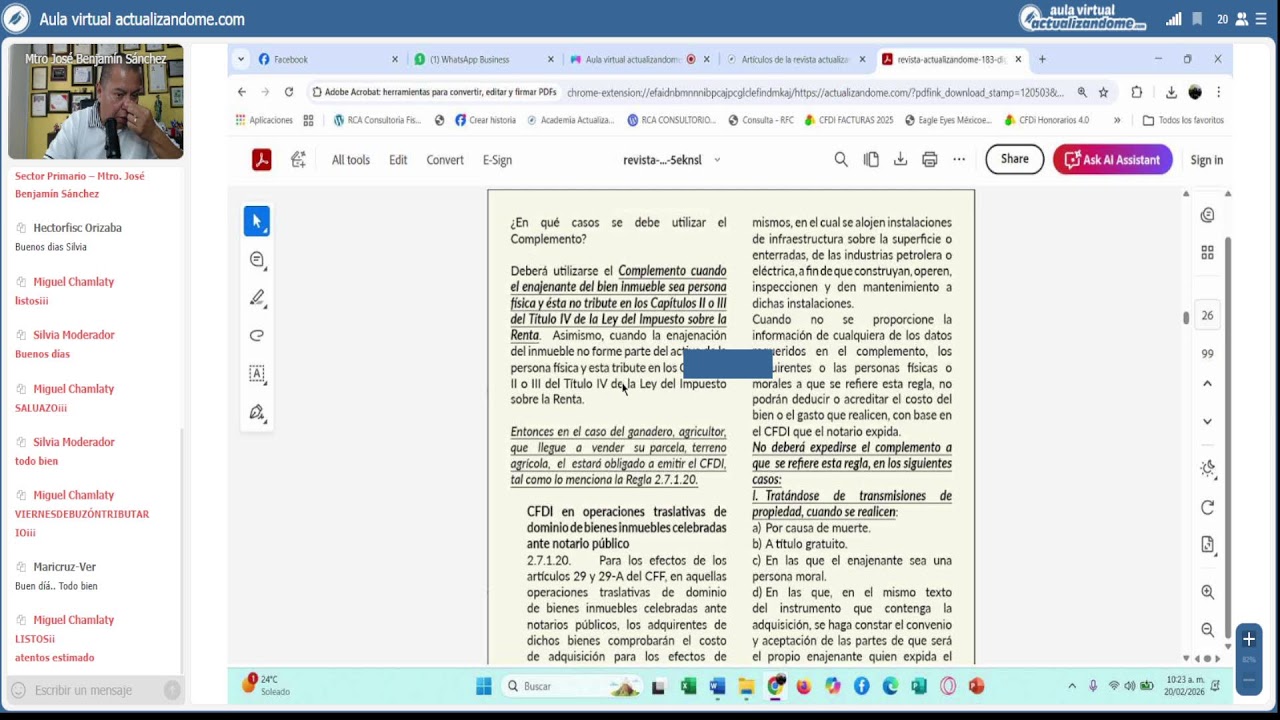The width and height of the screenshot is (1280, 720).
Task: Open the Edit menu in Acrobat
Action: [398, 160]
